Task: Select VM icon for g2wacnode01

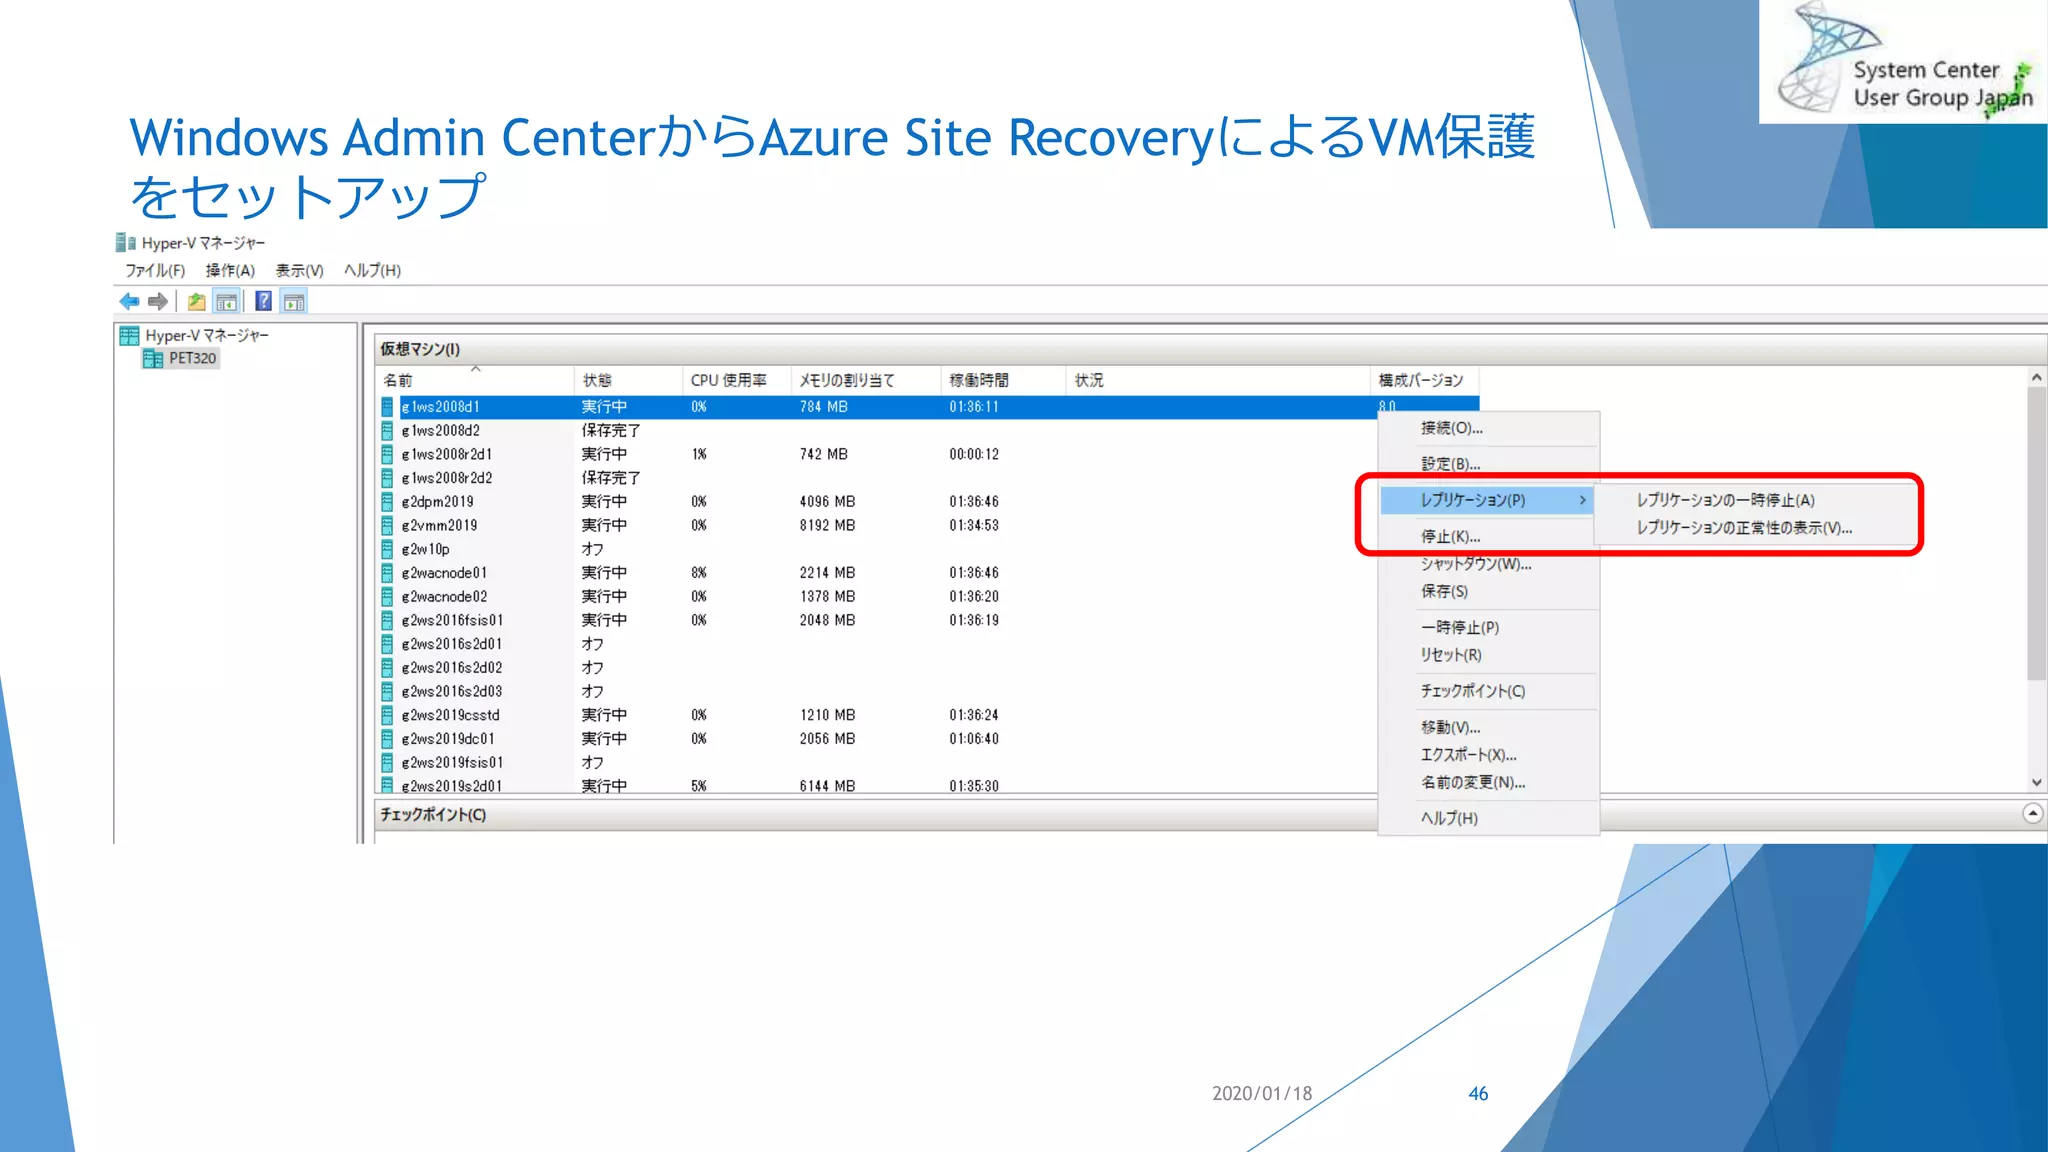Action: [x=387, y=573]
